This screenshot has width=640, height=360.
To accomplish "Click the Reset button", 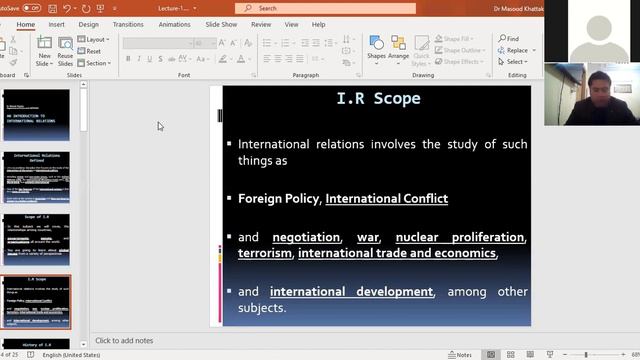I will point(89,51).
